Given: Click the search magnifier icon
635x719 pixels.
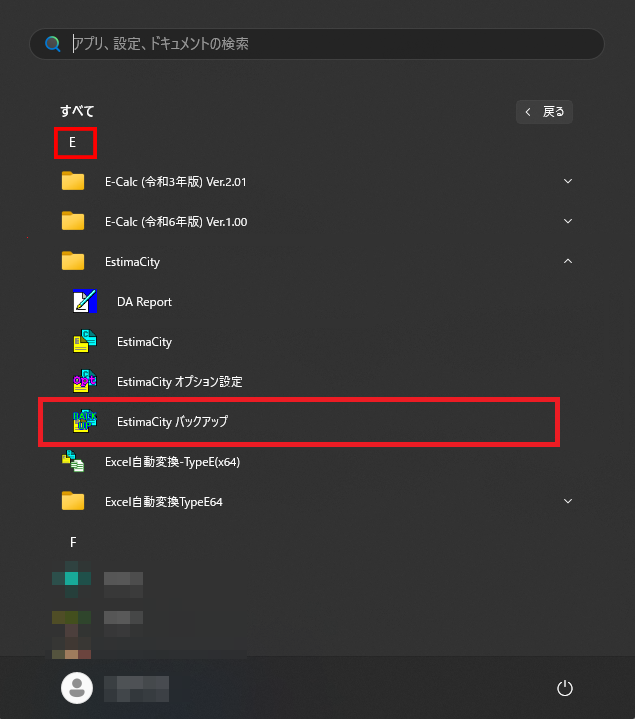Looking at the screenshot, I should coord(53,44).
